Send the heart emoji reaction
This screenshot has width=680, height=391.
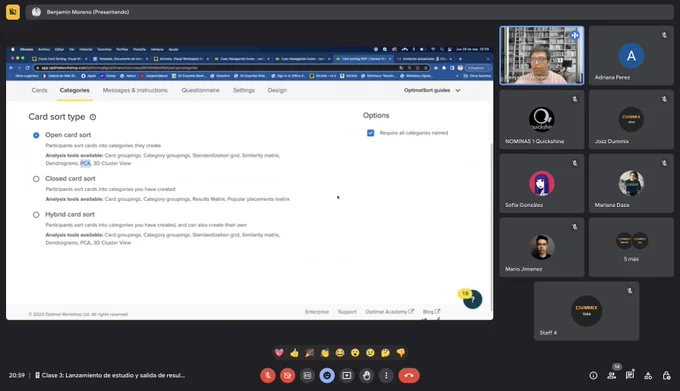[279, 353]
